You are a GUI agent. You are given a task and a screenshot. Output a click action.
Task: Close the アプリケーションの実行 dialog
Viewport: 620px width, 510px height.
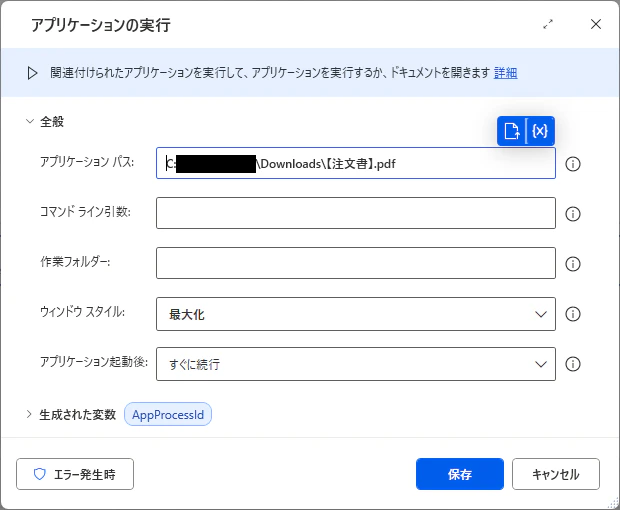(596, 24)
